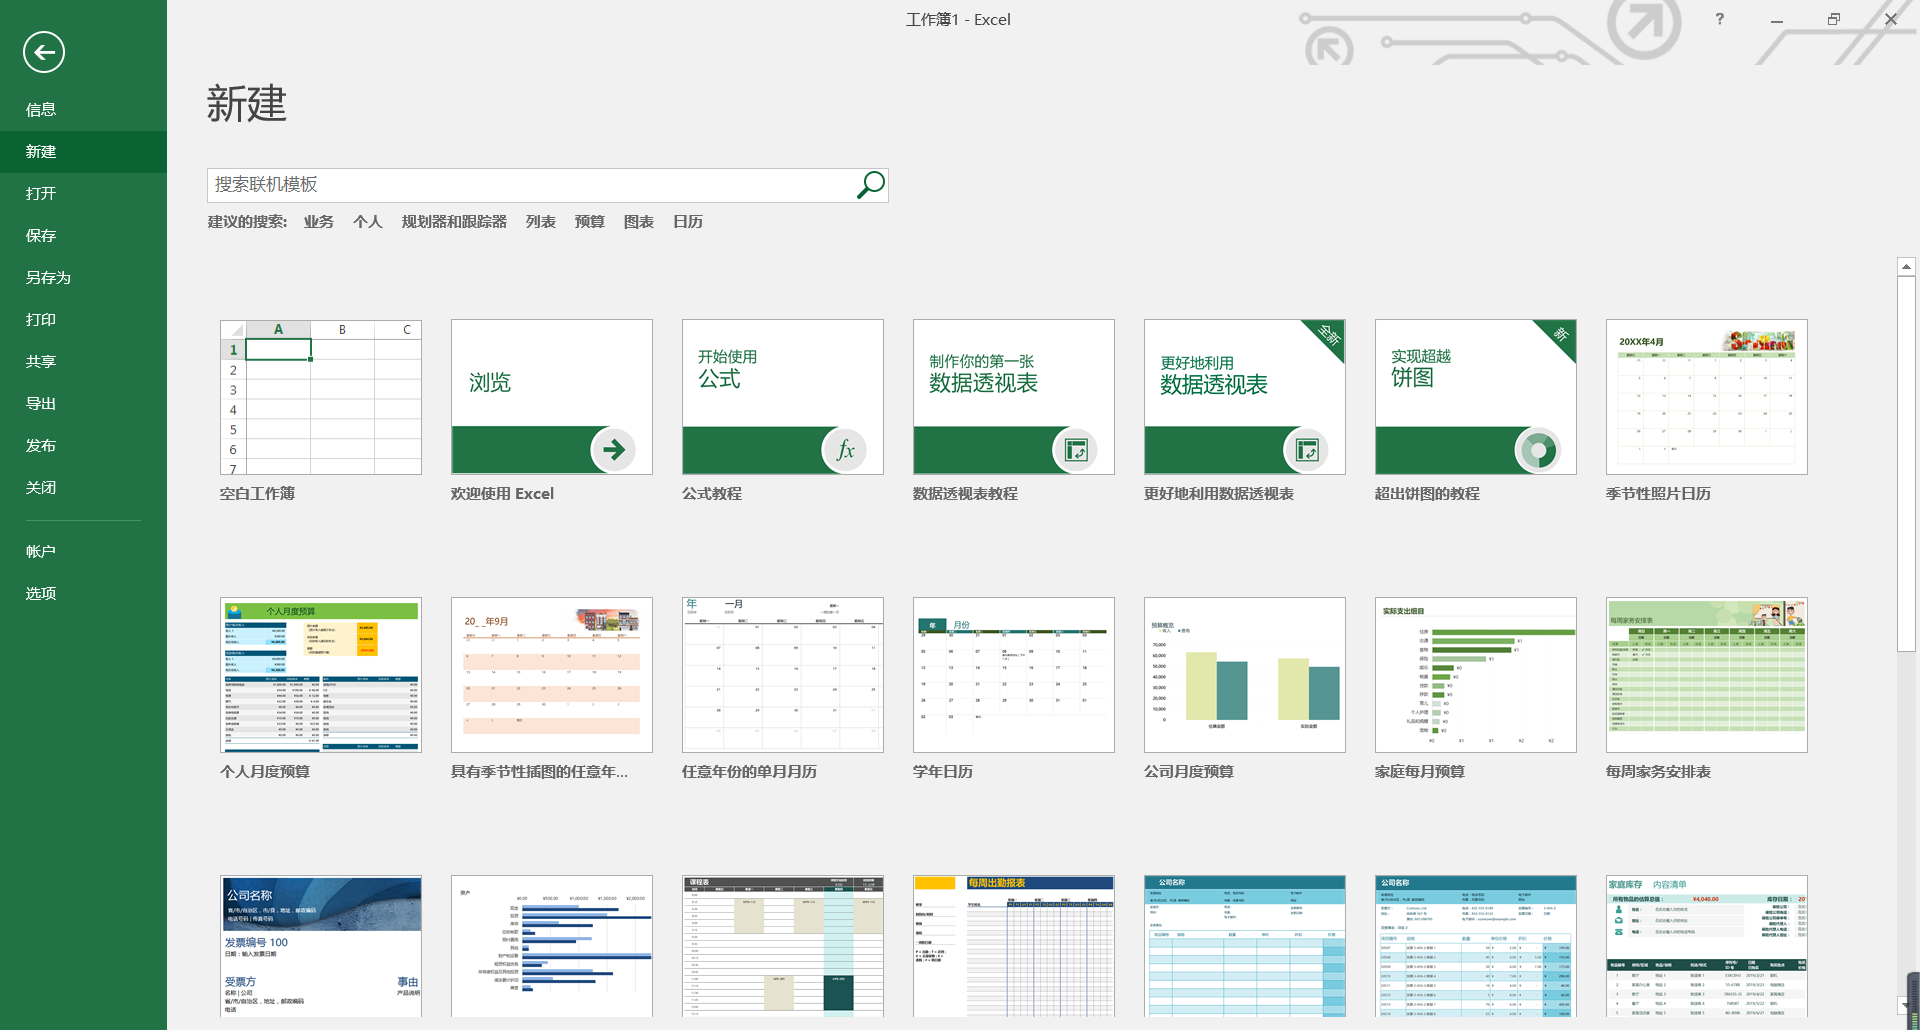Search suggested category 个人
This screenshot has width=1920, height=1030.
point(368,222)
